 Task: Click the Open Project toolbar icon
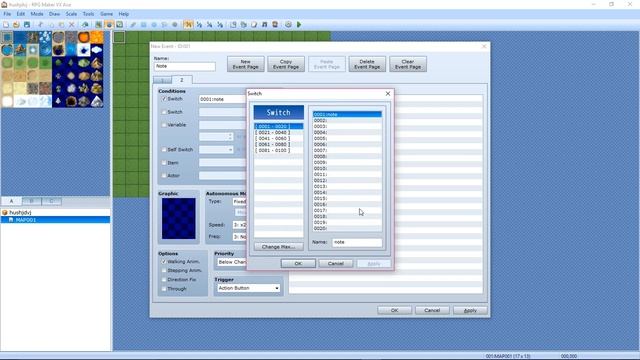coord(16,25)
